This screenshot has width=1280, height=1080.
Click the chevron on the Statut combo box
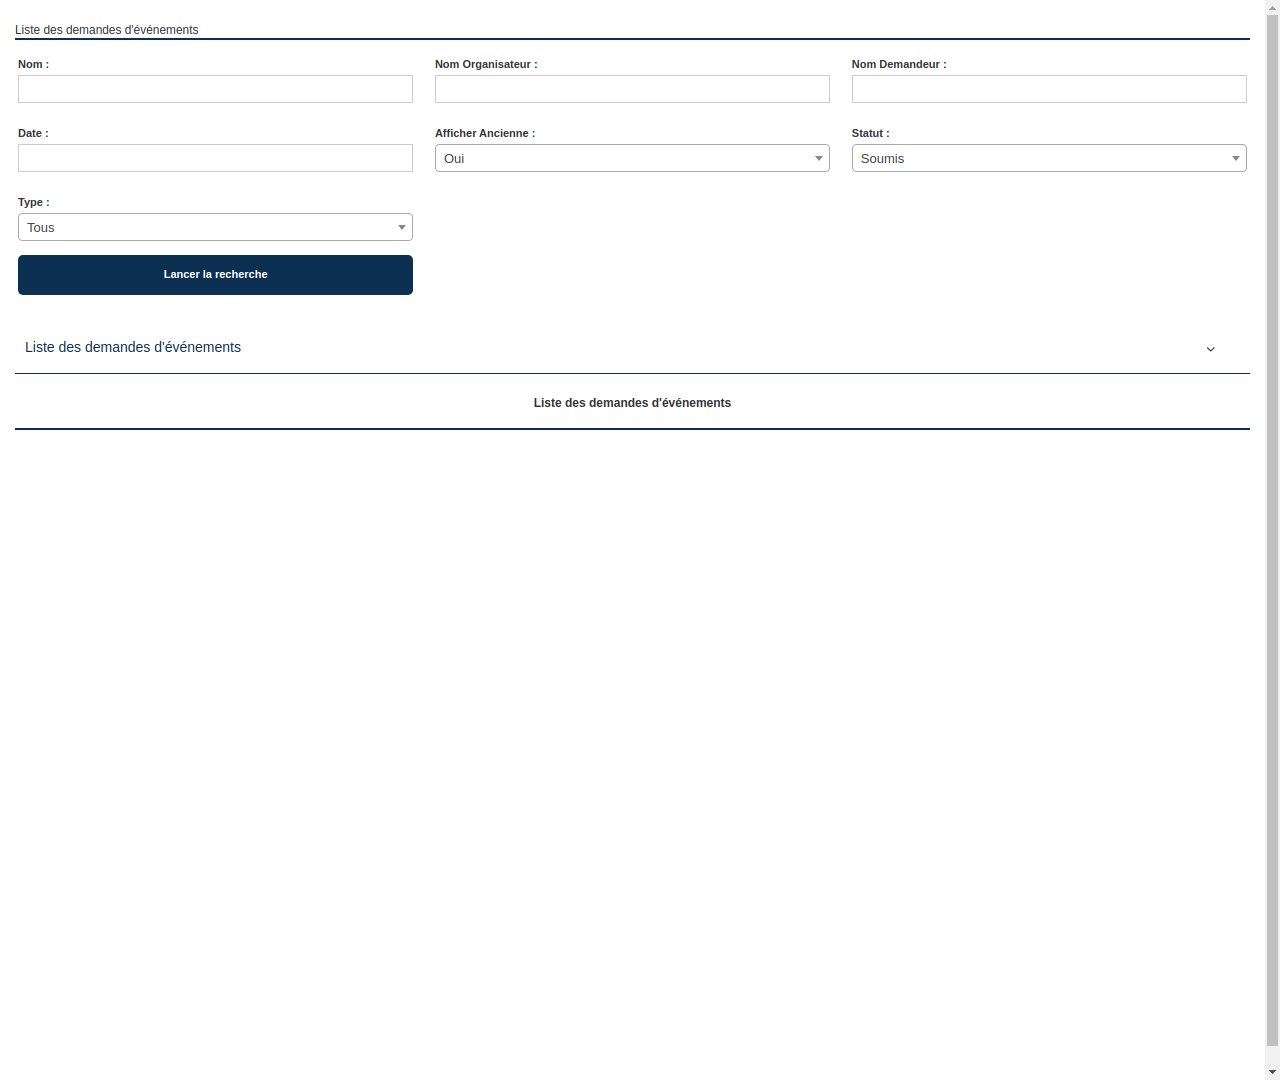[1235, 158]
